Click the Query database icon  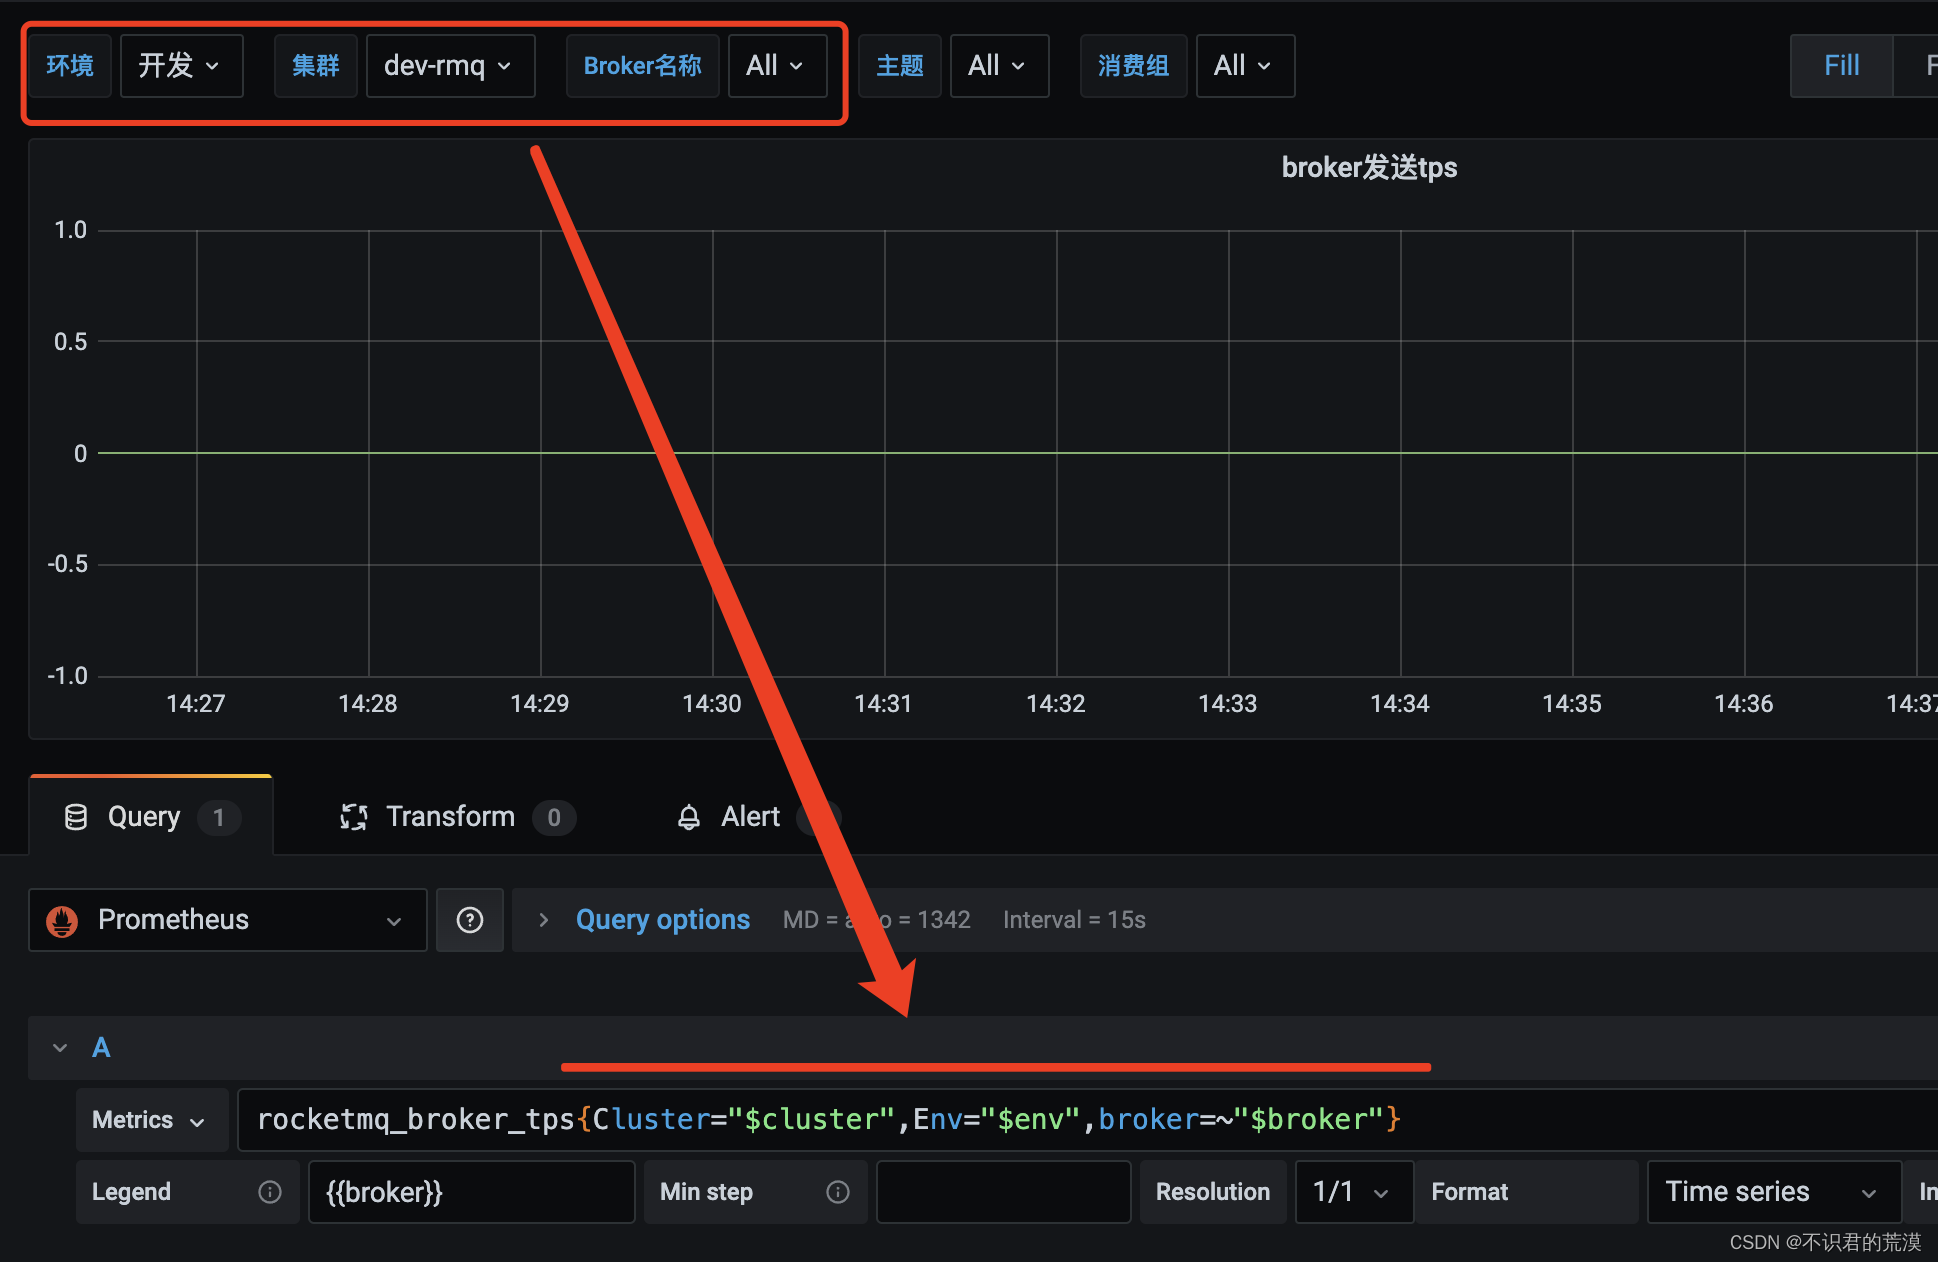(76, 817)
